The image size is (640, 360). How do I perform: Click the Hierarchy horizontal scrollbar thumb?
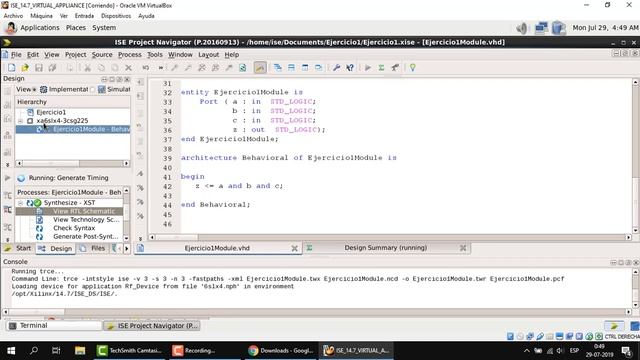51,163
